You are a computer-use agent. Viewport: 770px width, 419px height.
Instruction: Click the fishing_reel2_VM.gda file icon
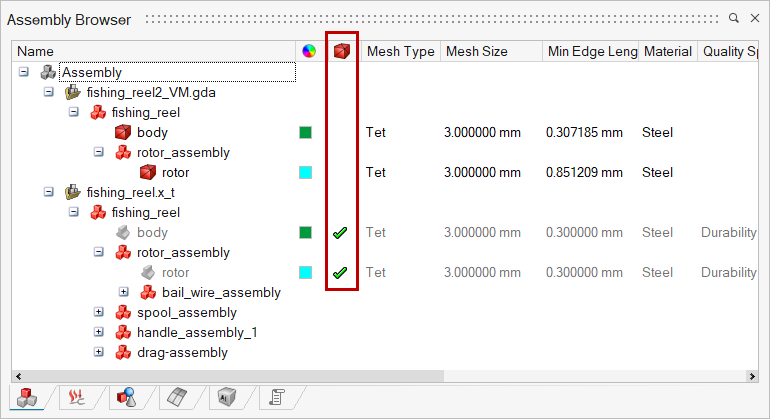click(73, 92)
